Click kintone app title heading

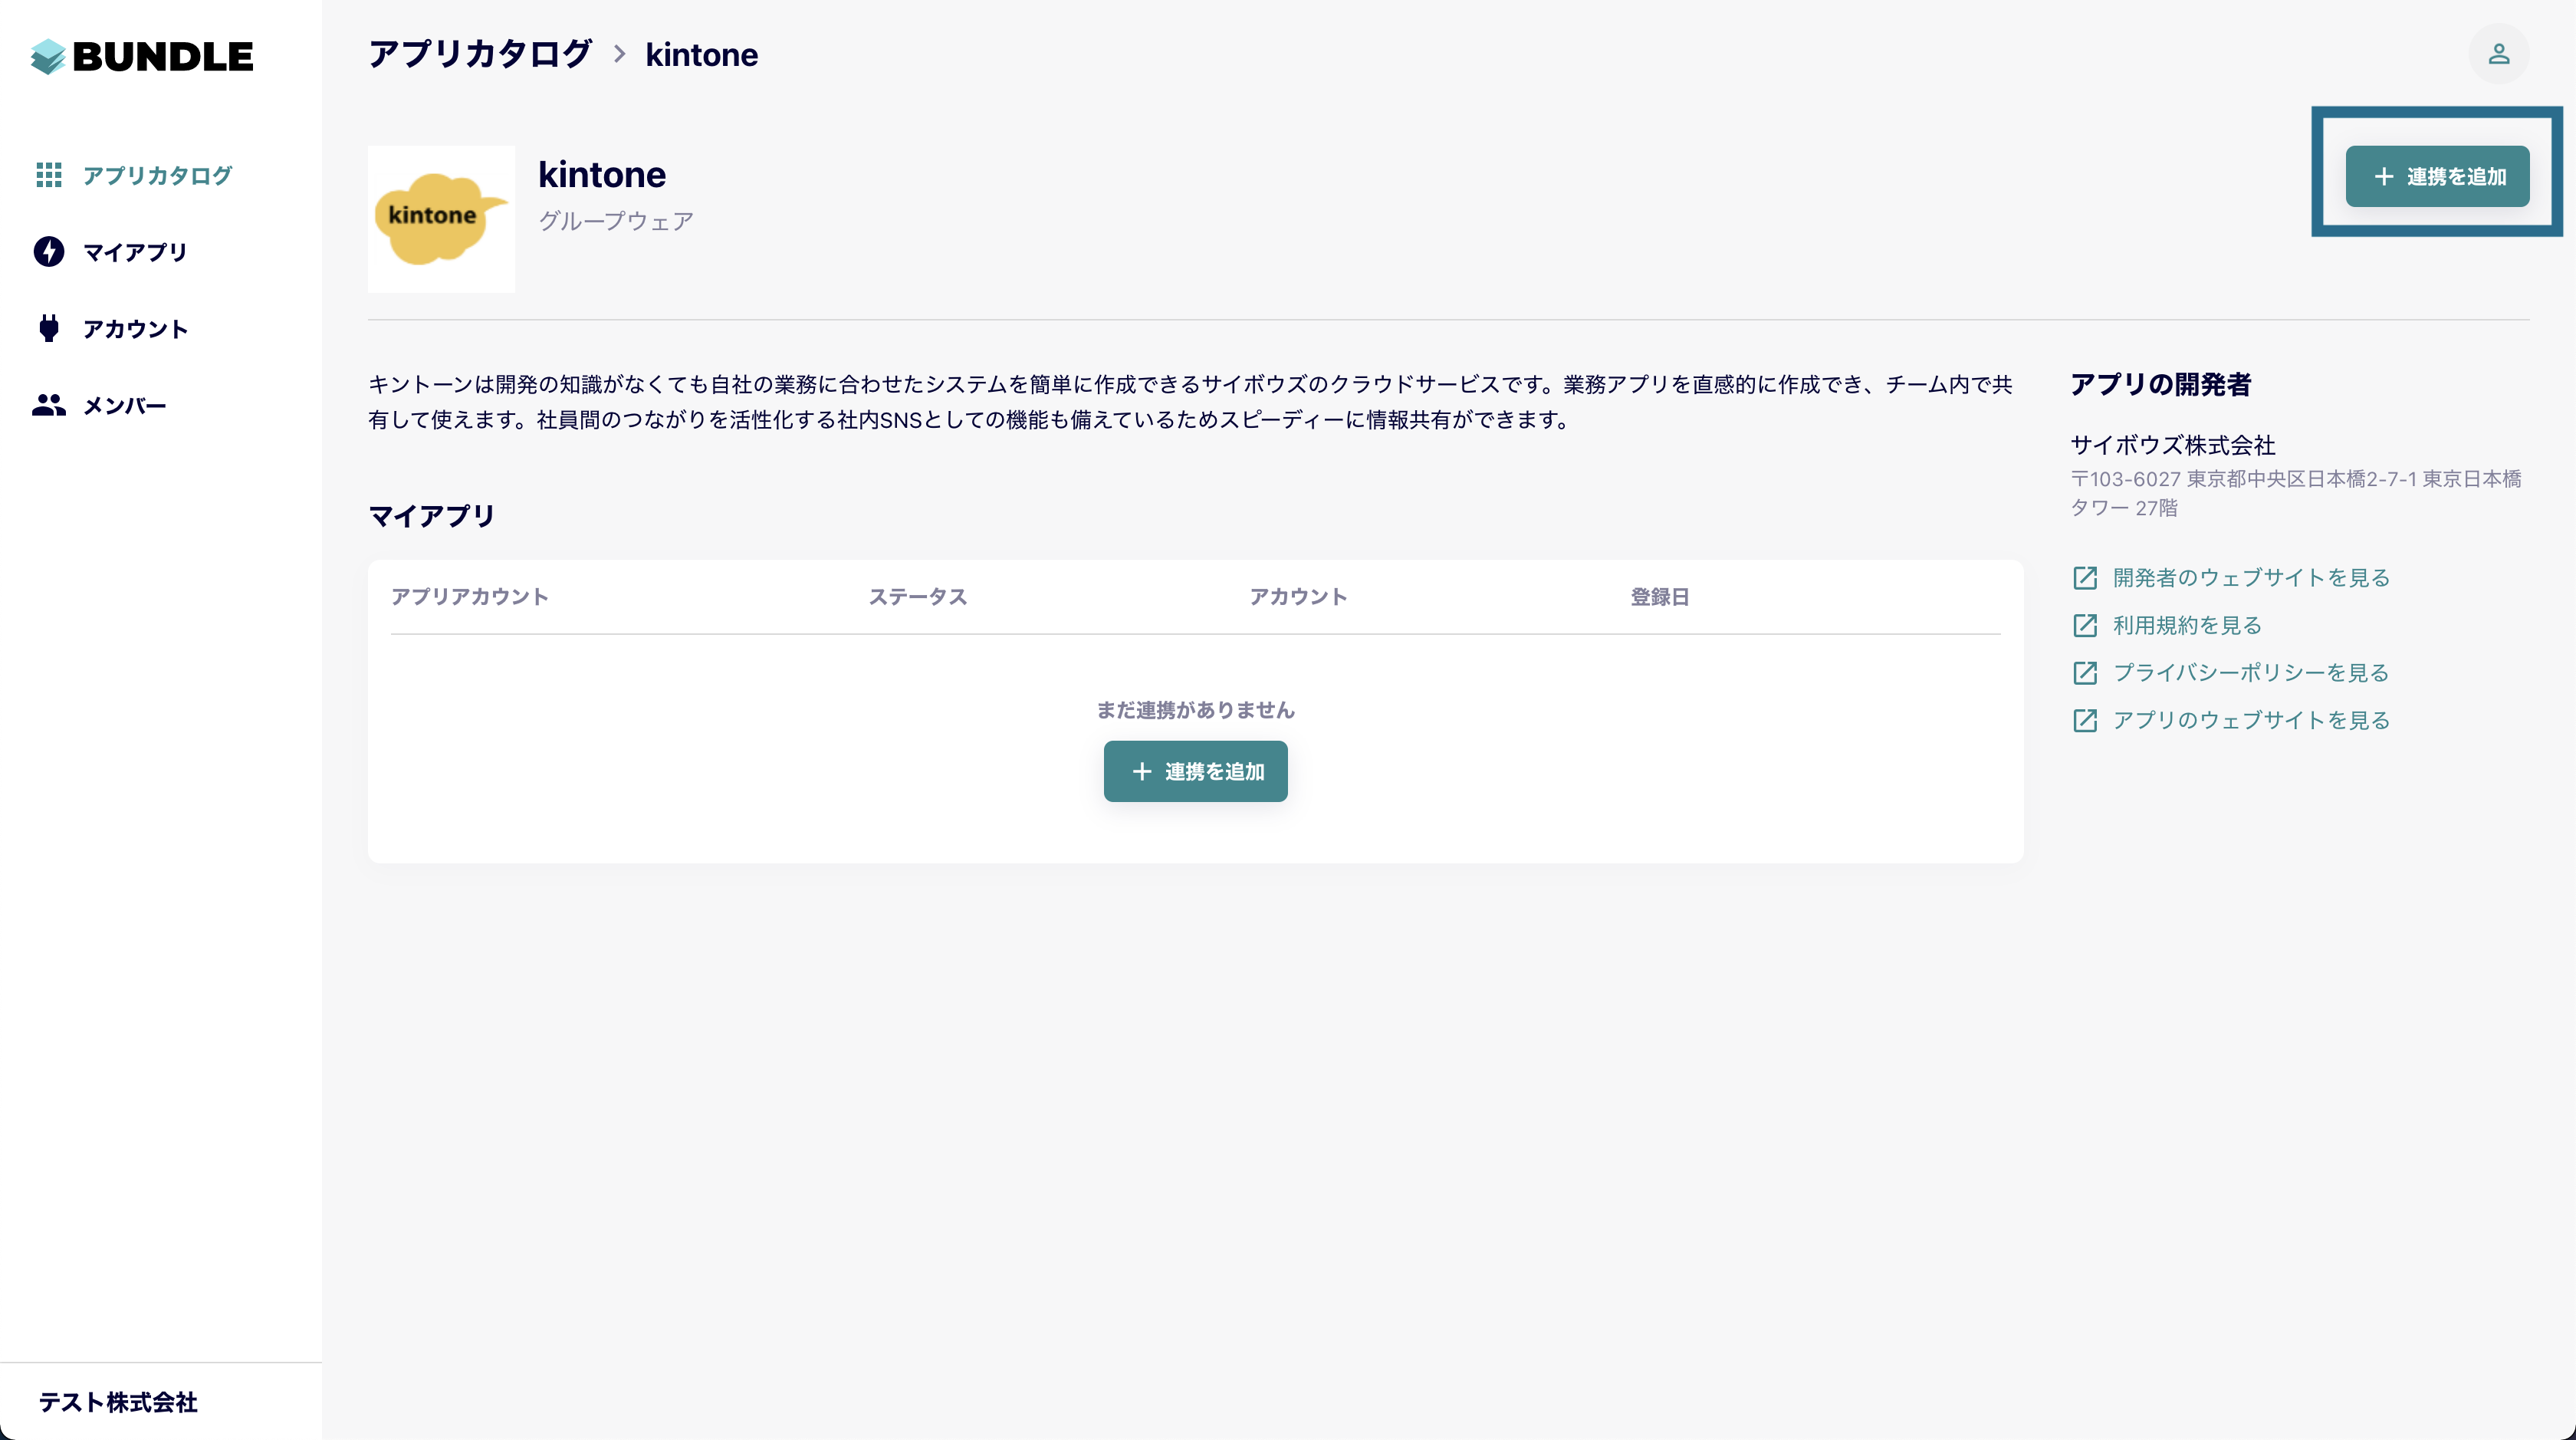[x=602, y=174]
